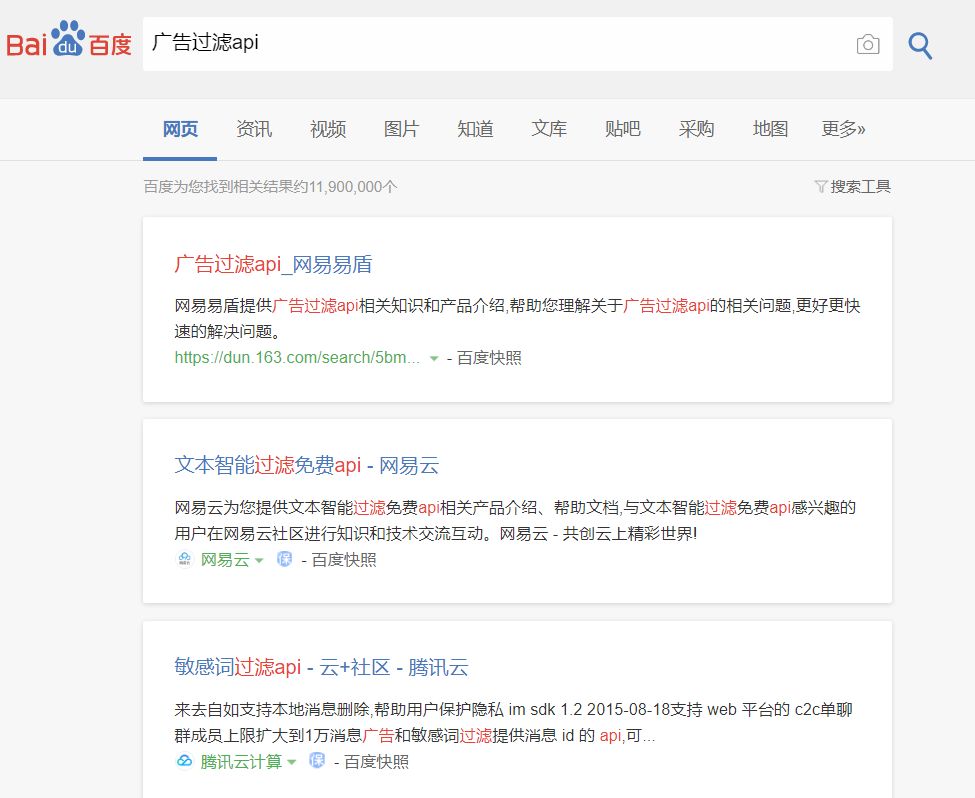Expand dropdown arrow next to 网易云

(x=259, y=560)
